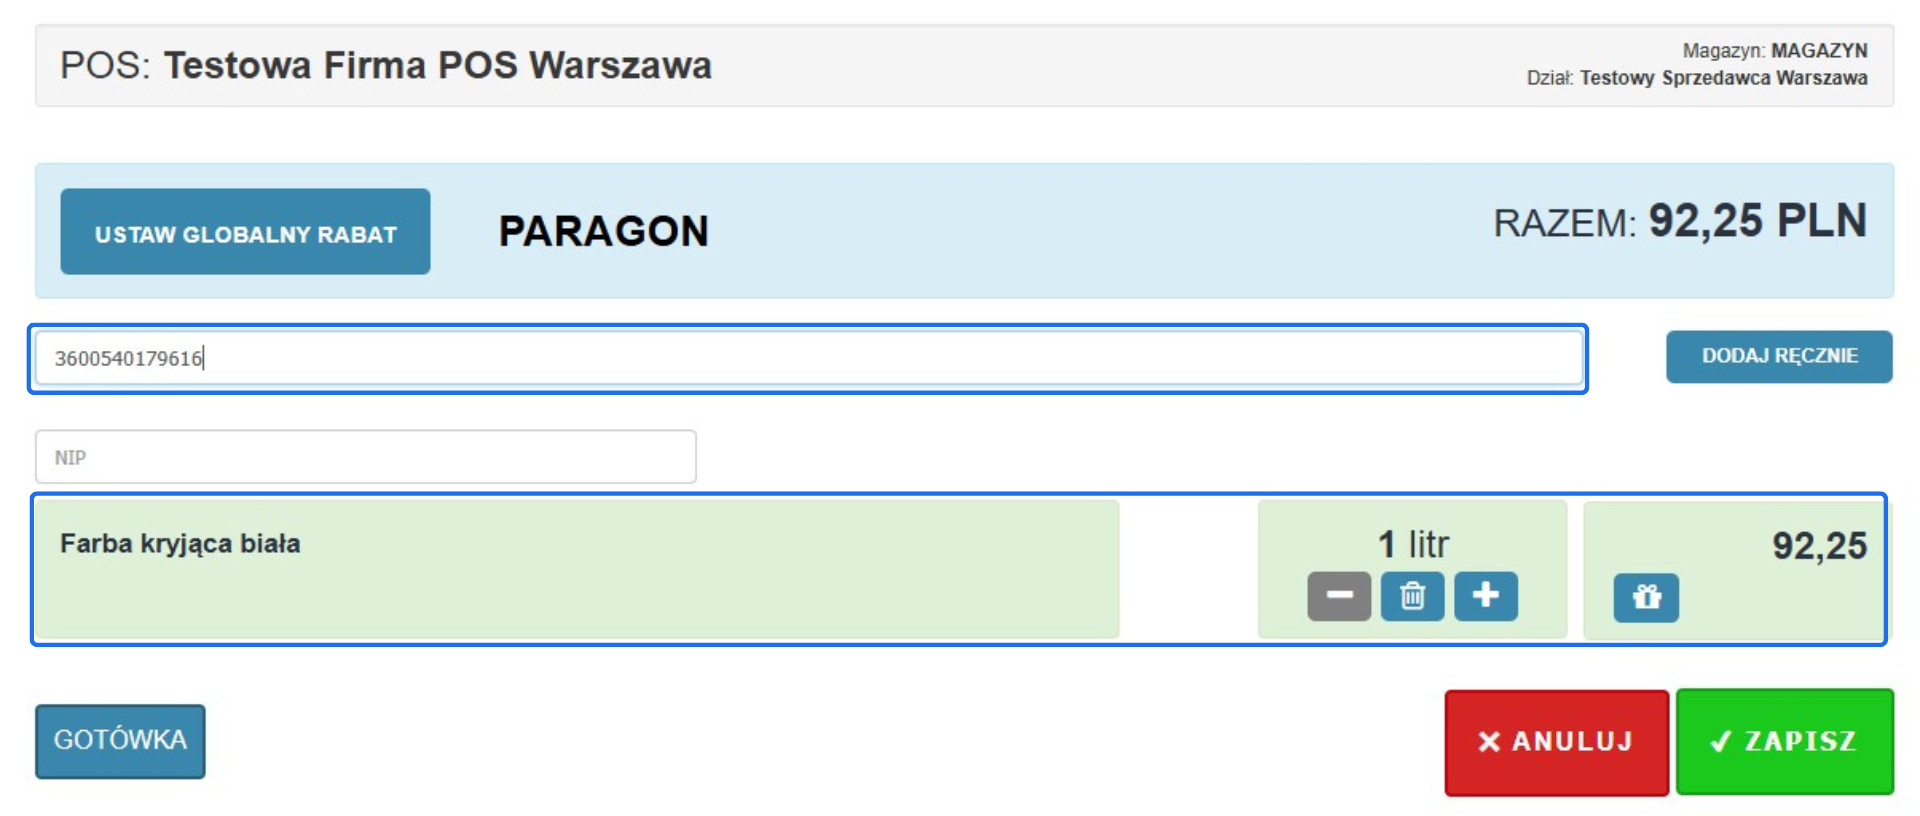The width and height of the screenshot is (1920, 816).
Task: Click into the NIP field
Action: point(365,457)
